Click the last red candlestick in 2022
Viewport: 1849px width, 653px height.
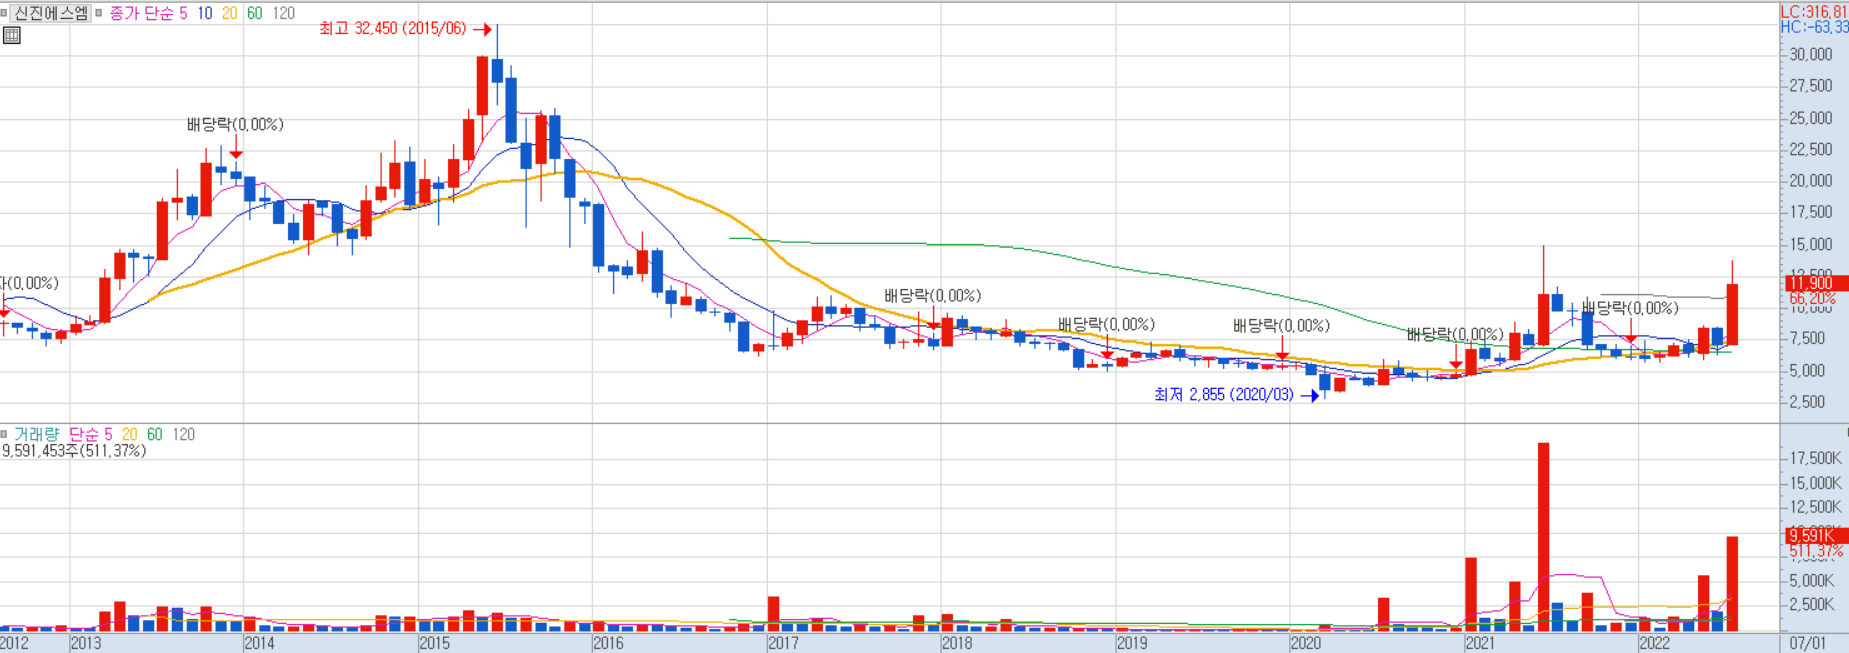(1732, 314)
